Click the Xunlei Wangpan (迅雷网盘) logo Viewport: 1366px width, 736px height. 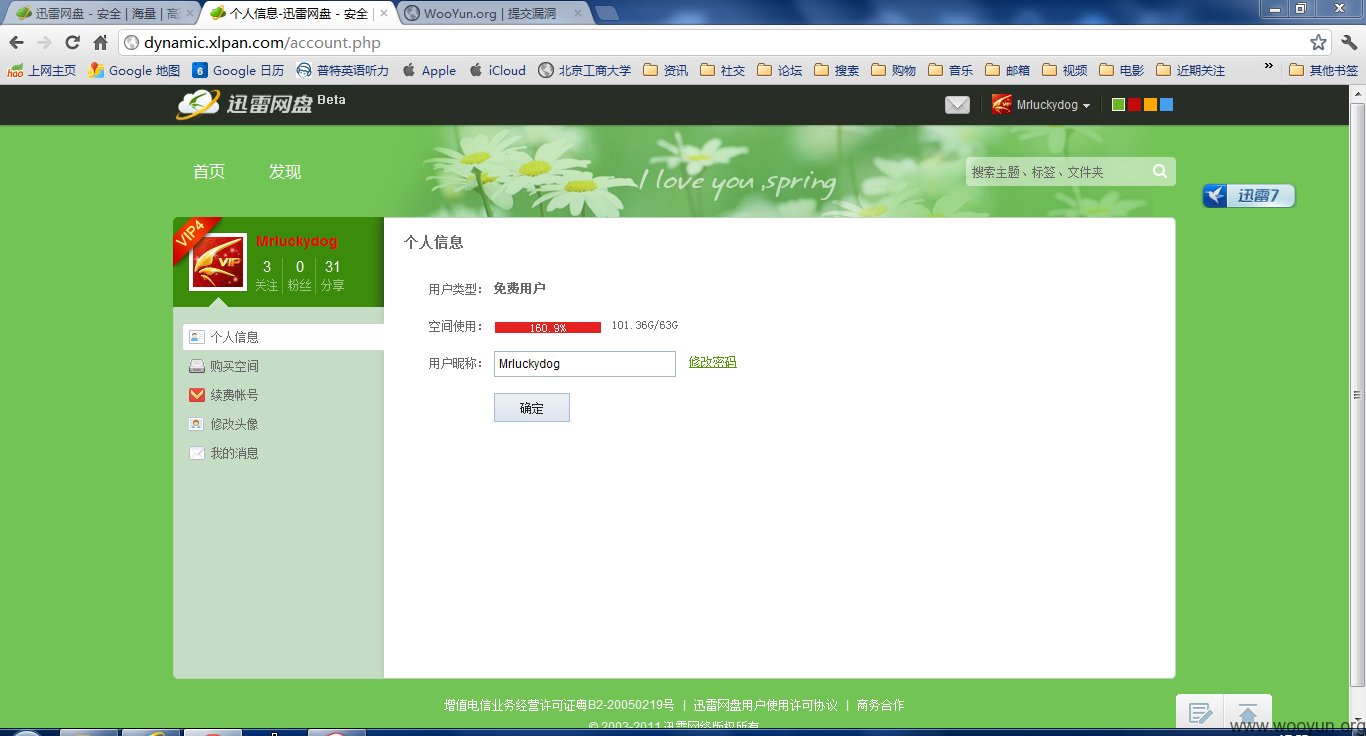tap(261, 103)
